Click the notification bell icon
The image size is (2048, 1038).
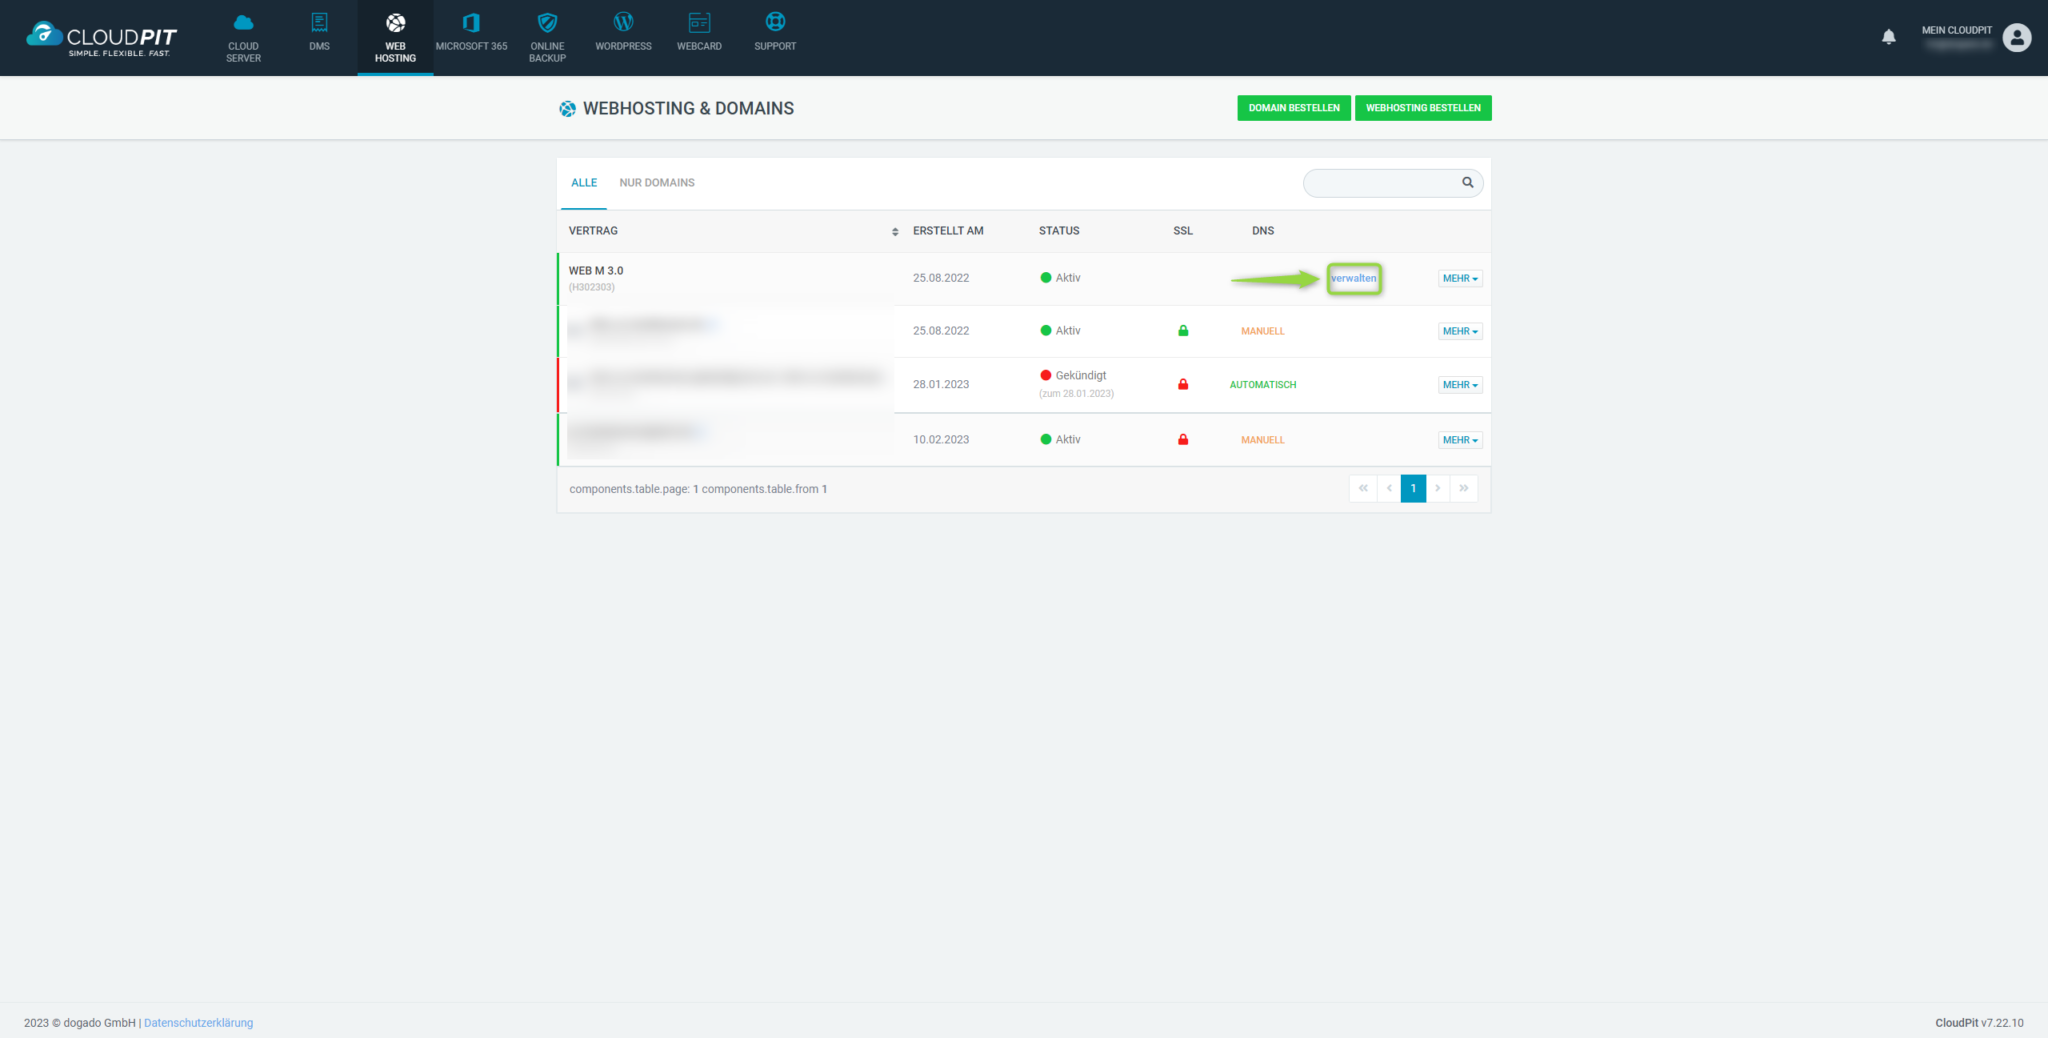tap(1888, 37)
